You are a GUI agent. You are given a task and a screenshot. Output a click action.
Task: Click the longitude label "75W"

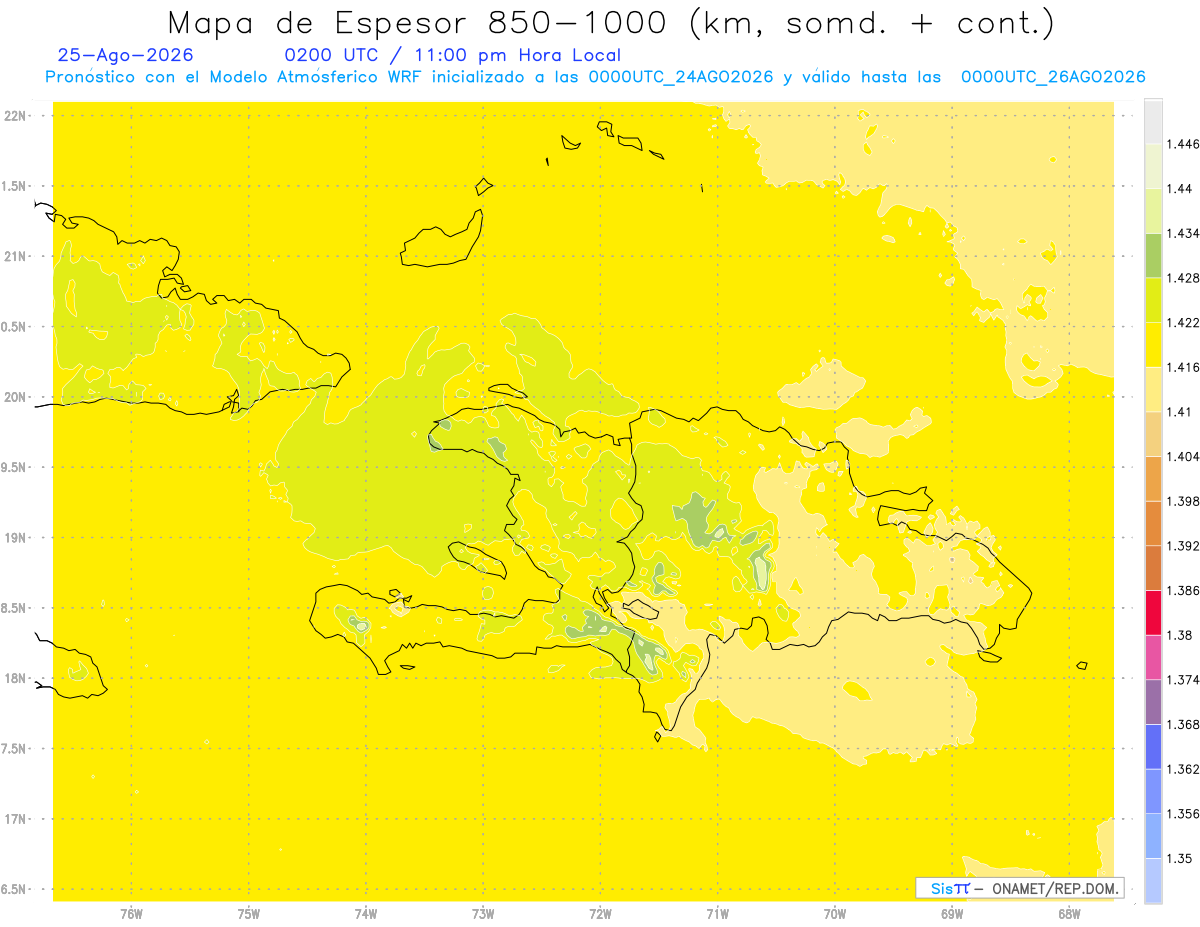coord(249,914)
